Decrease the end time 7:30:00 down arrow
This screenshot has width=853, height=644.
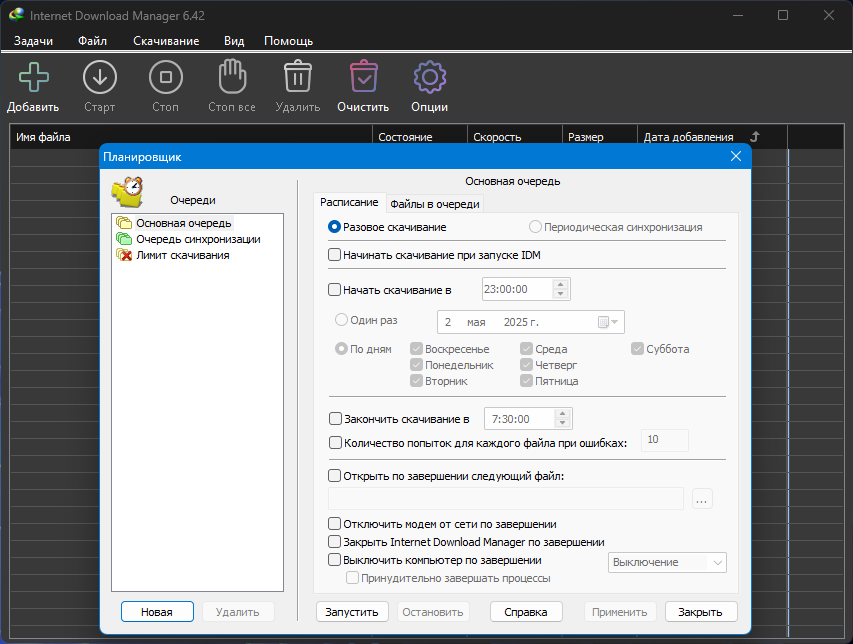point(563,423)
